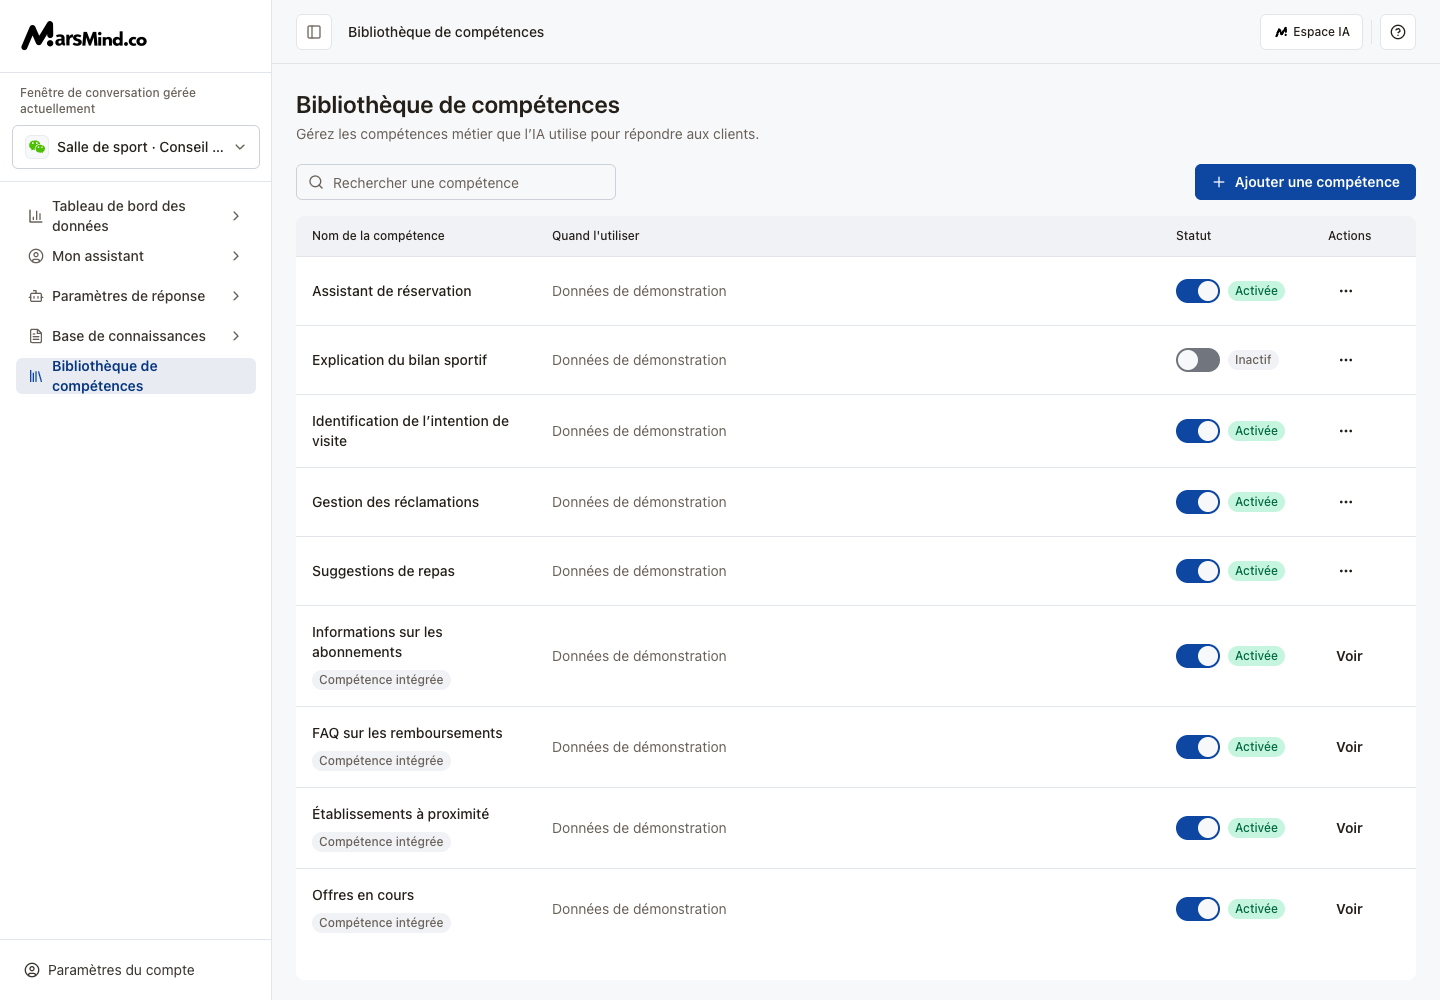The height and width of the screenshot is (1000, 1440).
Task: Toggle off Identification de l'intention de visite
Action: [x=1198, y=431]
